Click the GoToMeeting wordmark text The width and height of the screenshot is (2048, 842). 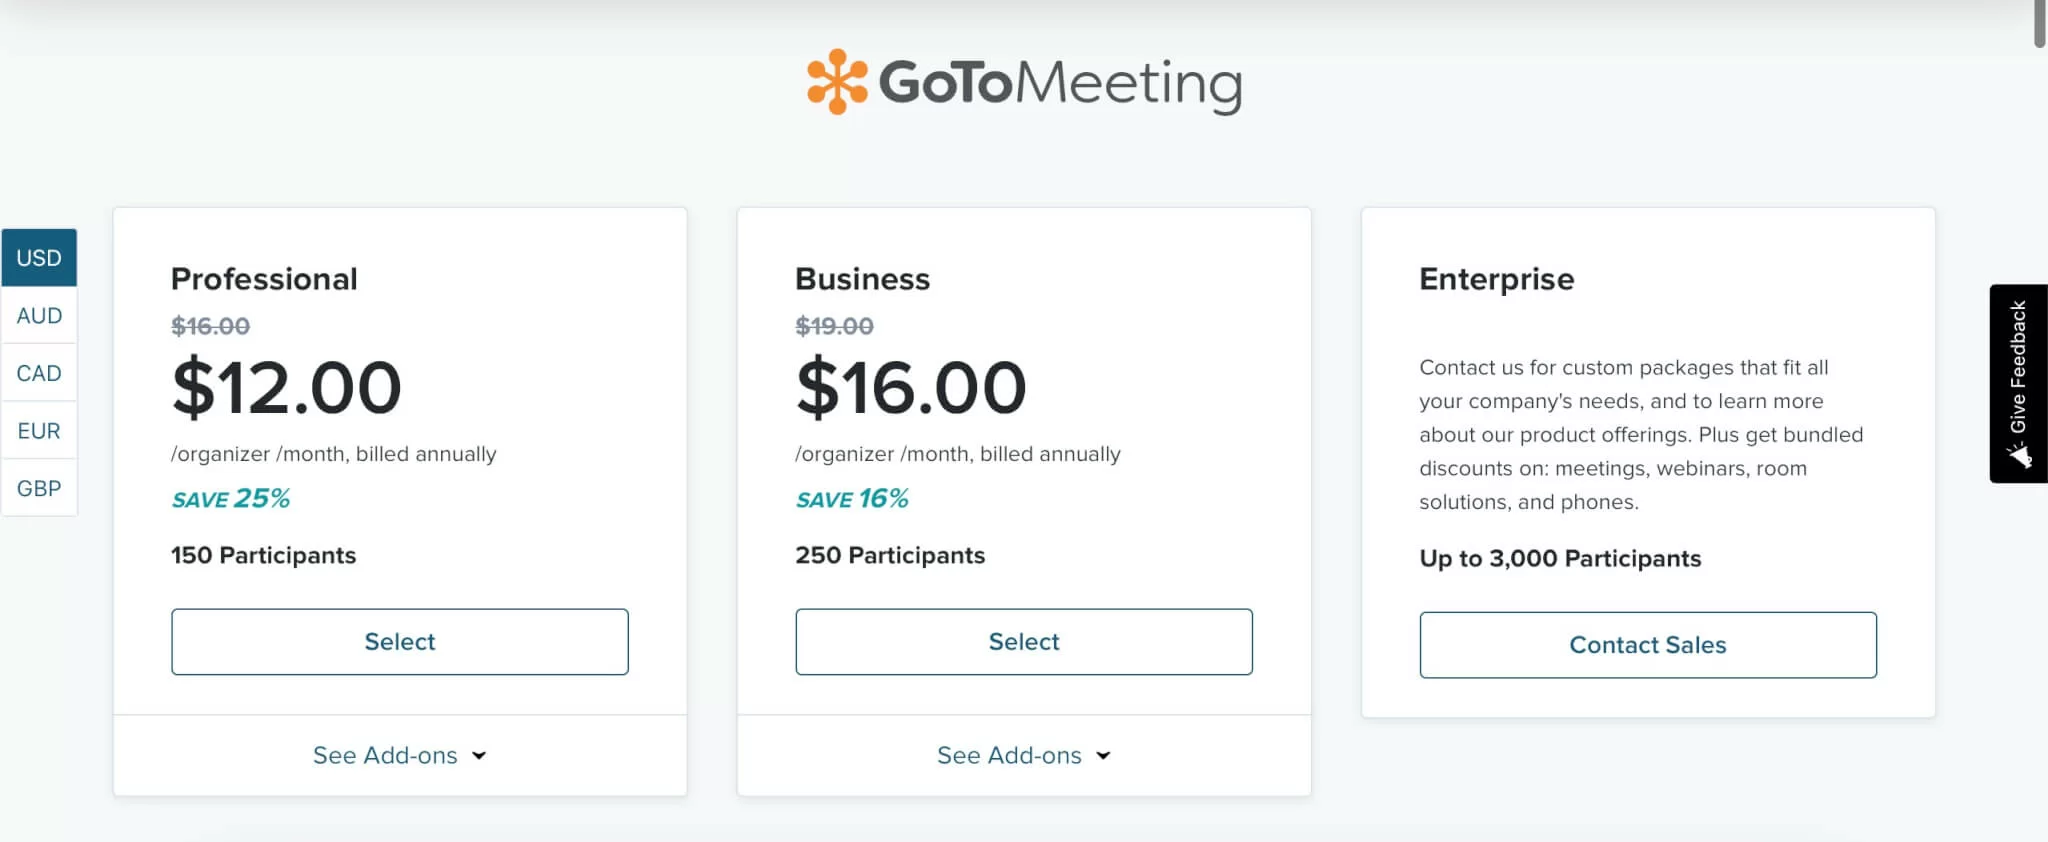(1060, 84)
